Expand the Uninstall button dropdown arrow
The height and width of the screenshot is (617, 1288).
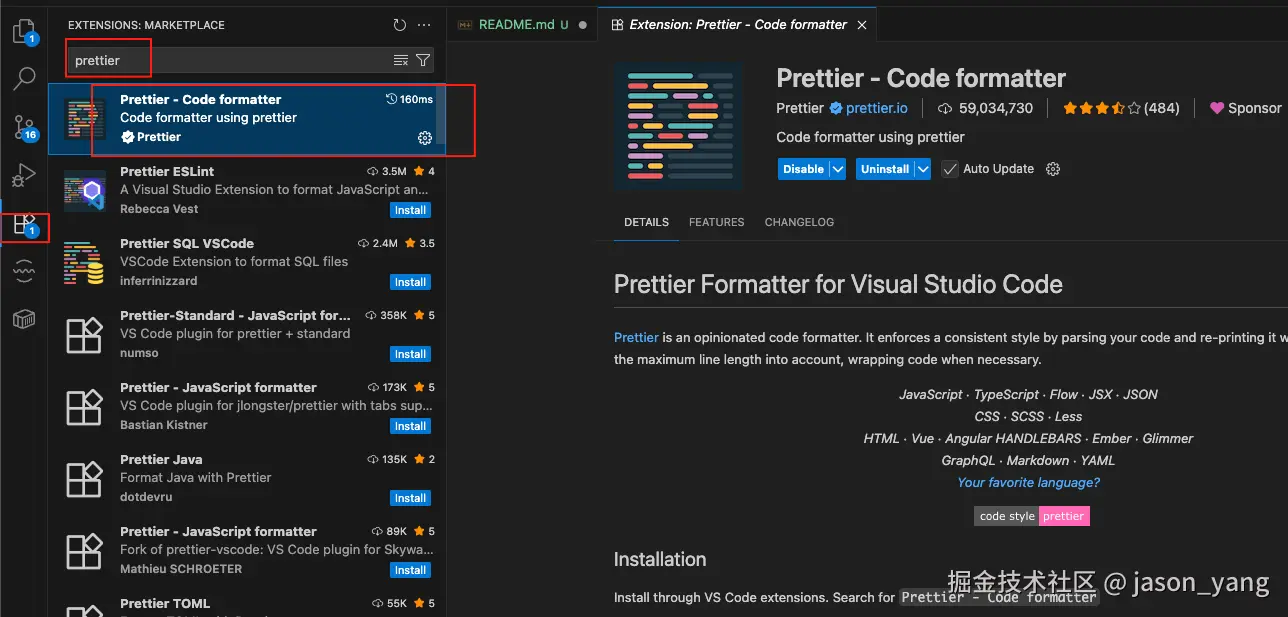point(922,169)
